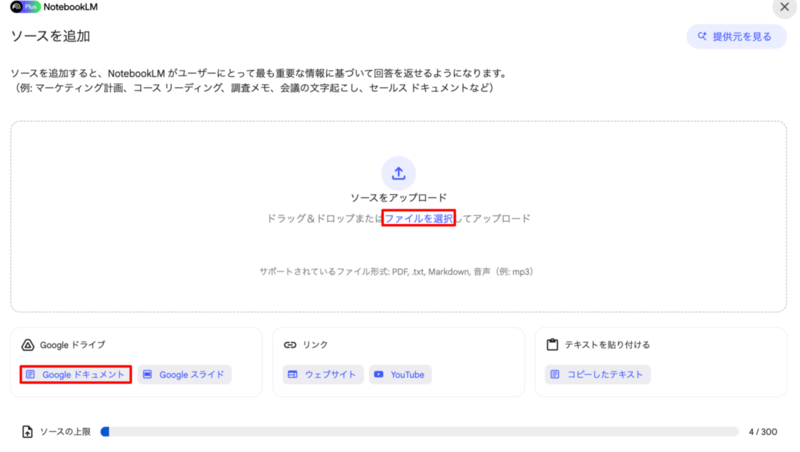The width and height of the screenshot is (800, 452).
Task: Click the link chain icon
Action: (x=290, y=345)
